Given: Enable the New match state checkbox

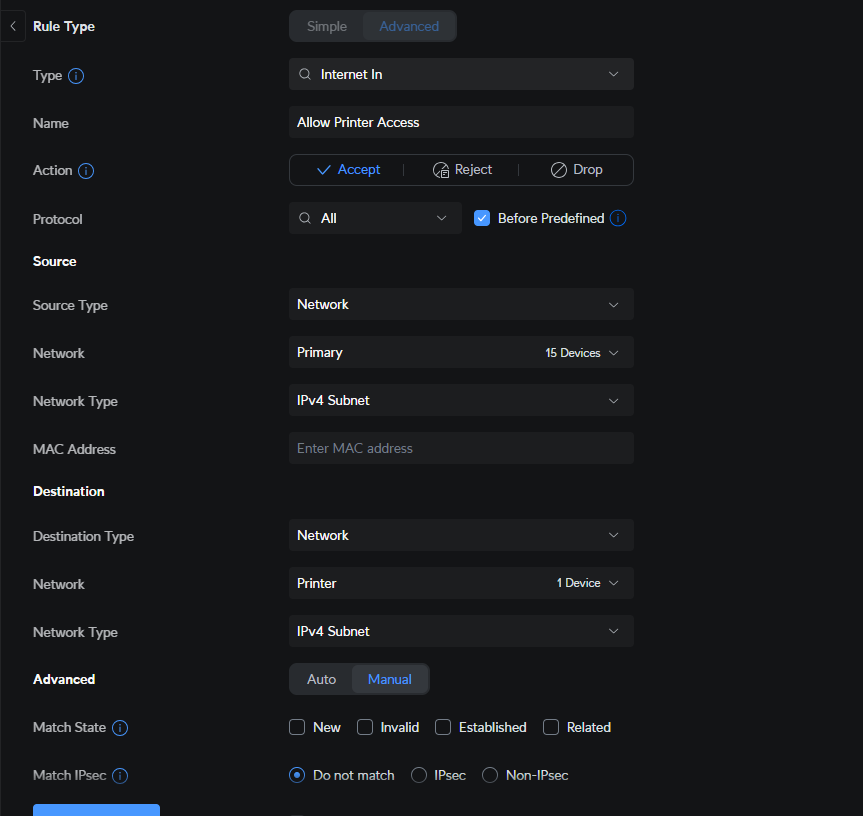Looking at the screenshot, I should (297, 727).
